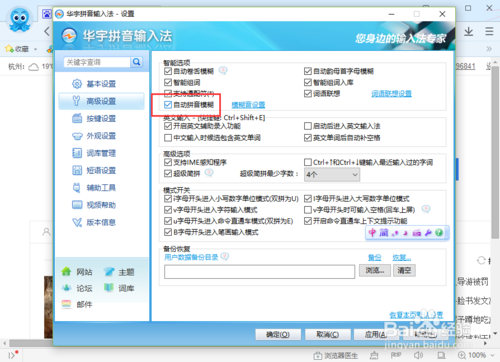
Task: Open the 词库 dictionary shortcut
Action: (x=119, y=288)
